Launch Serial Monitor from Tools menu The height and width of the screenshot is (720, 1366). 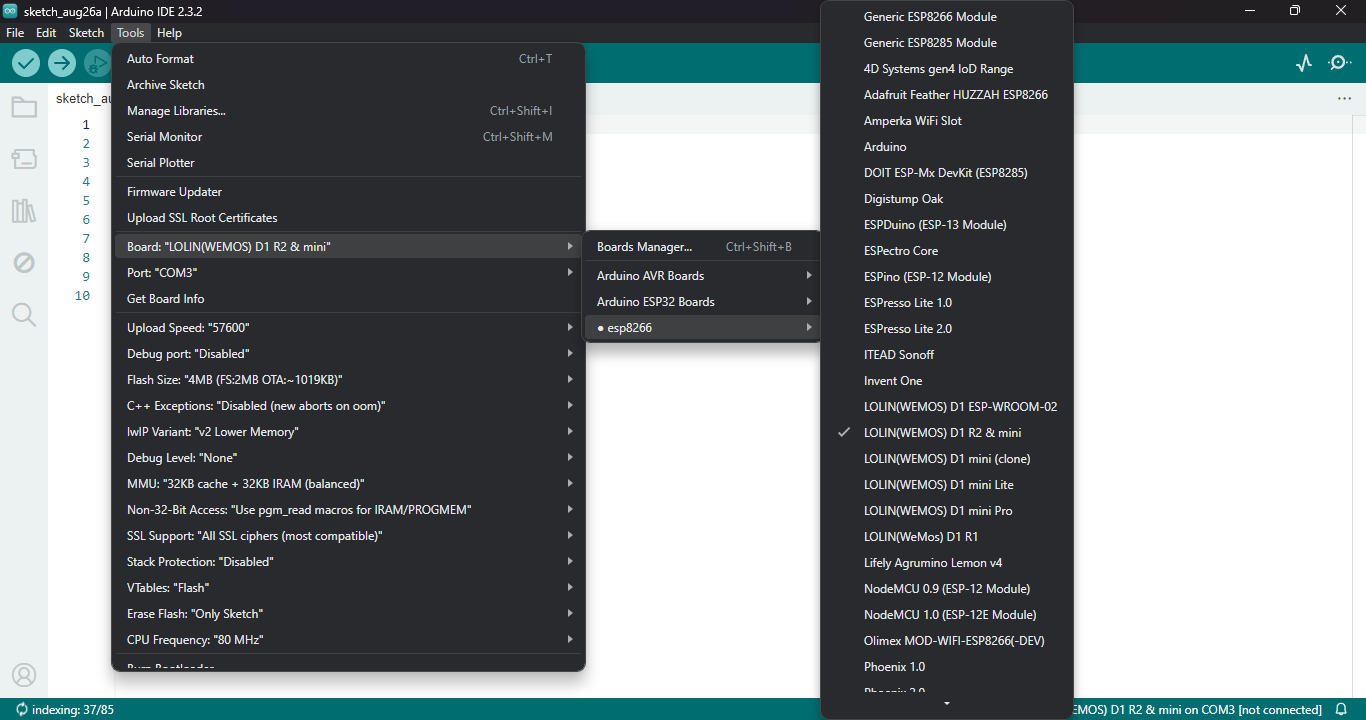[348, 137]
